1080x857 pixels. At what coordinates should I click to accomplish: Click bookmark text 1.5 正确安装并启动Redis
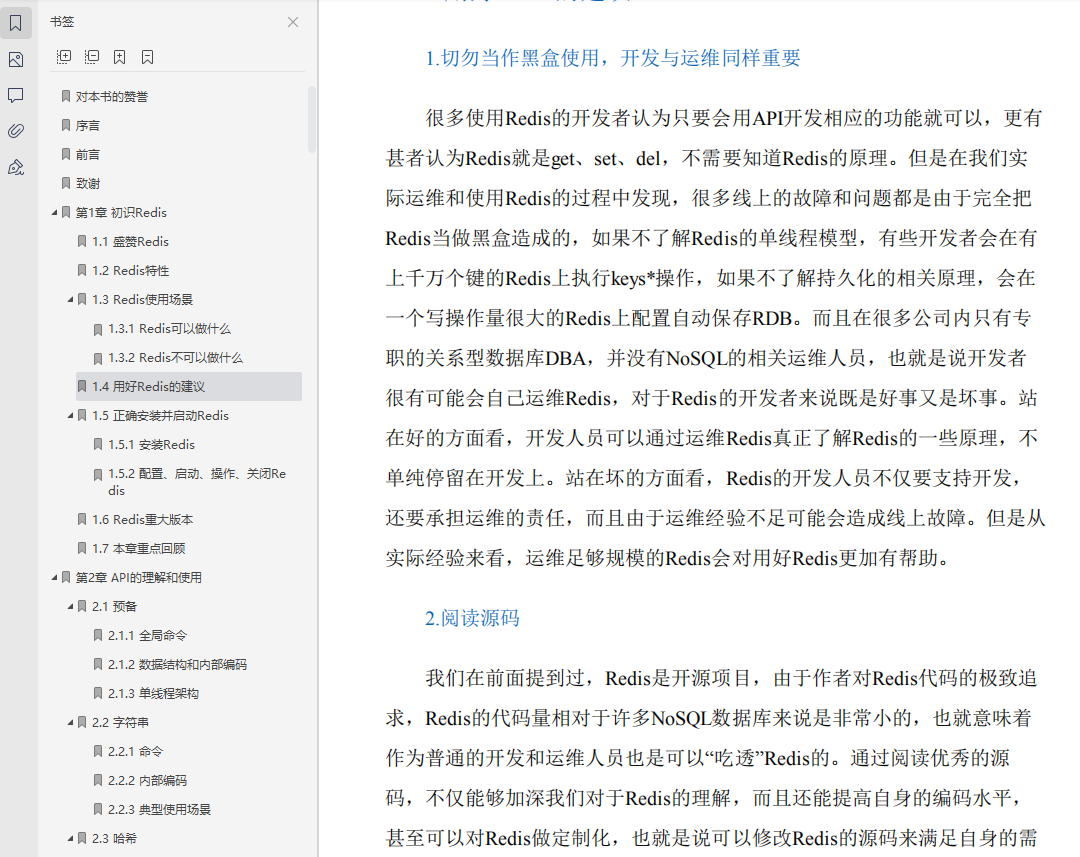[160, 415]
